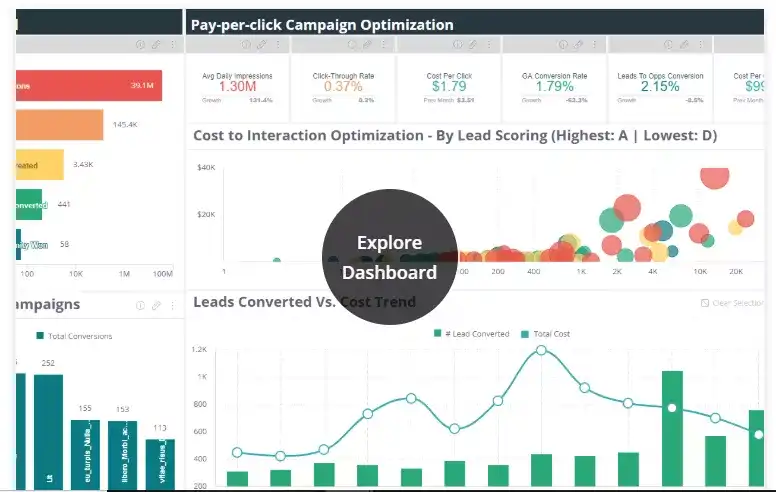The height and width of the screenshot is (492, 776).
Task: Edit the GA Conversion Rate widget
Action: click(578, 45)
